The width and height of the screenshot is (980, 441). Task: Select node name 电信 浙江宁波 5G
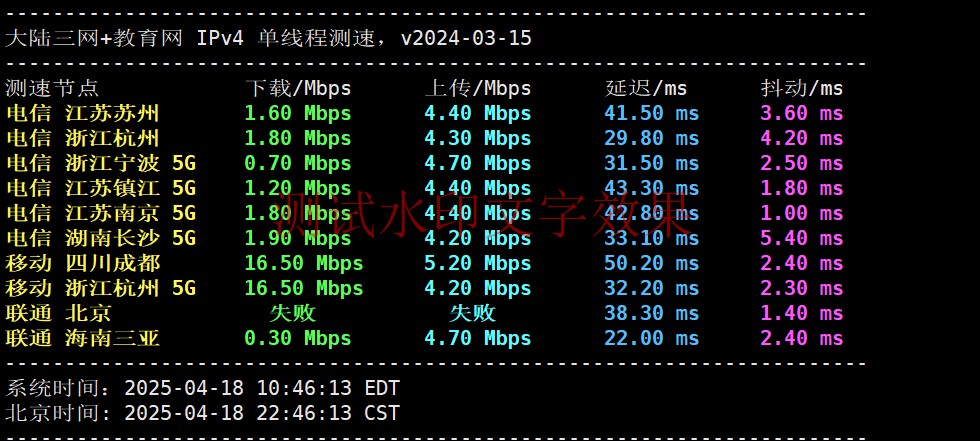pyautogui.click(x=101, y=163)
